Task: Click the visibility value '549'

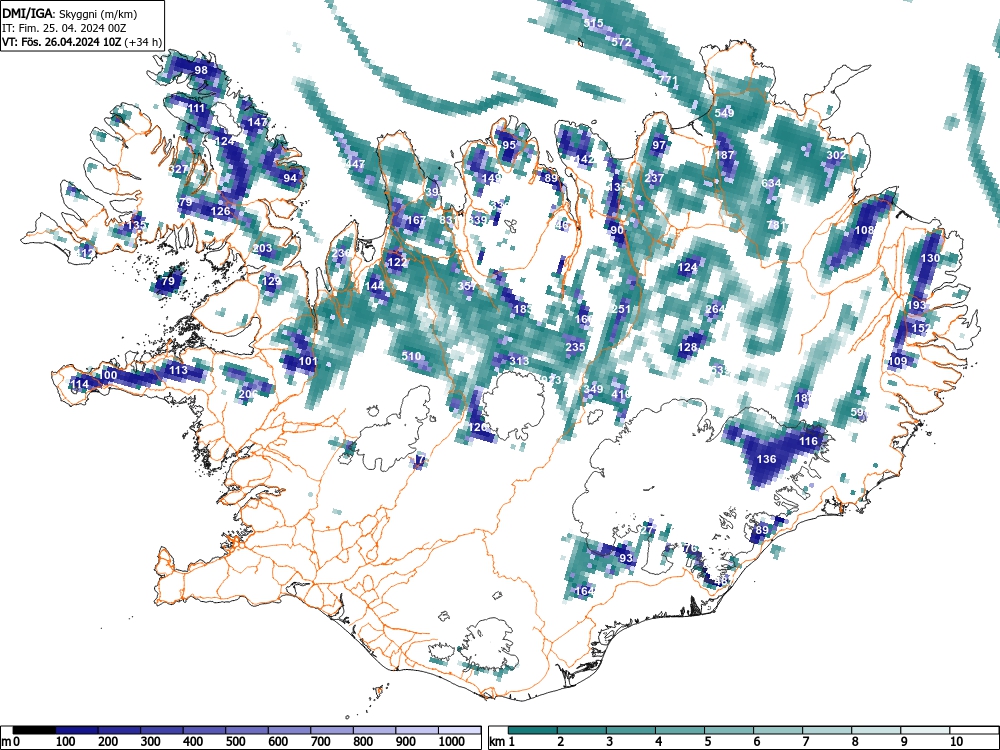Action: click(x=724, y=113)
